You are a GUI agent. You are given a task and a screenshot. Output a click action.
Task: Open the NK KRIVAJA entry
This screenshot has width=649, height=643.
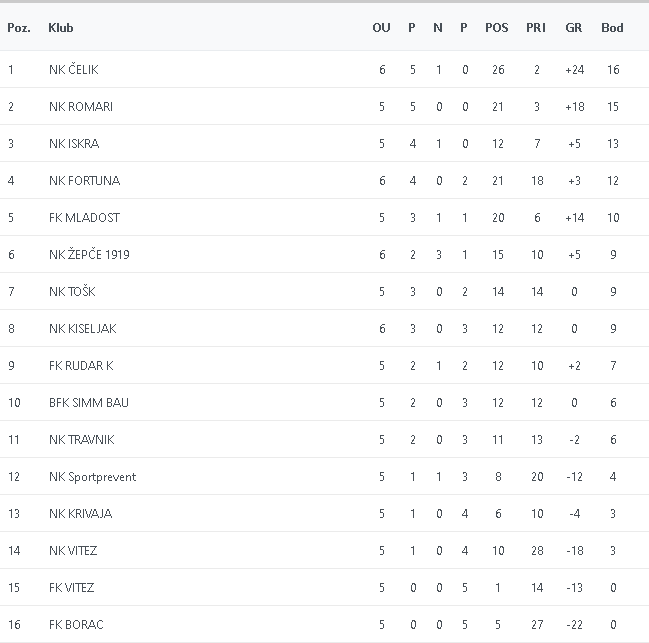tap(80, 514)
